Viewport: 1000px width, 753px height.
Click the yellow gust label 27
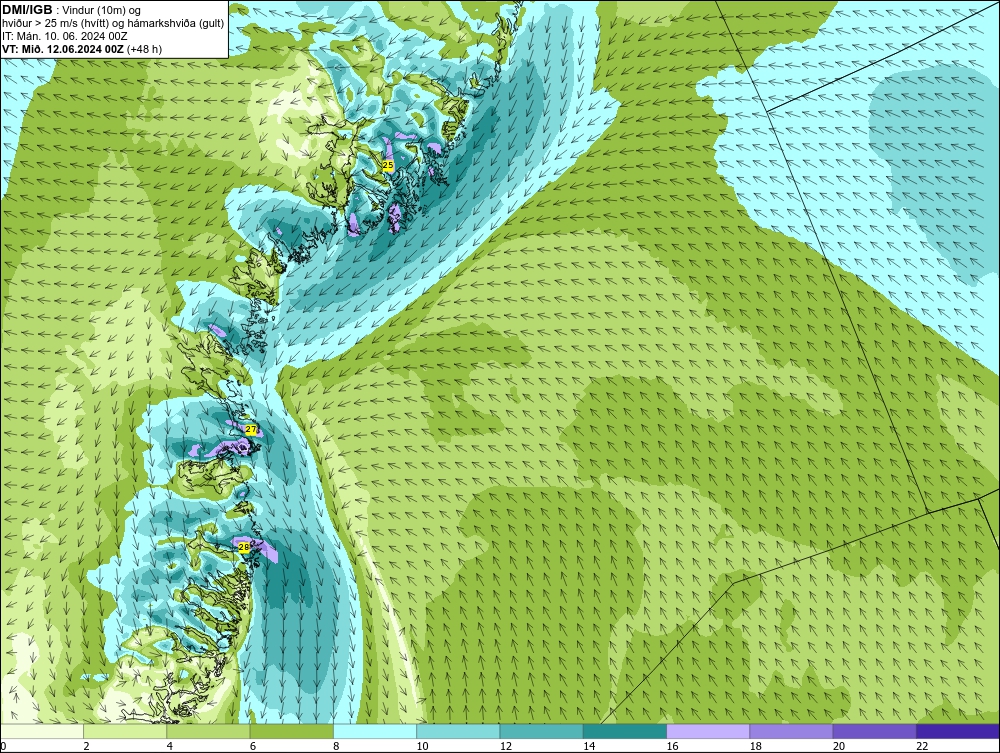point(251,430)
